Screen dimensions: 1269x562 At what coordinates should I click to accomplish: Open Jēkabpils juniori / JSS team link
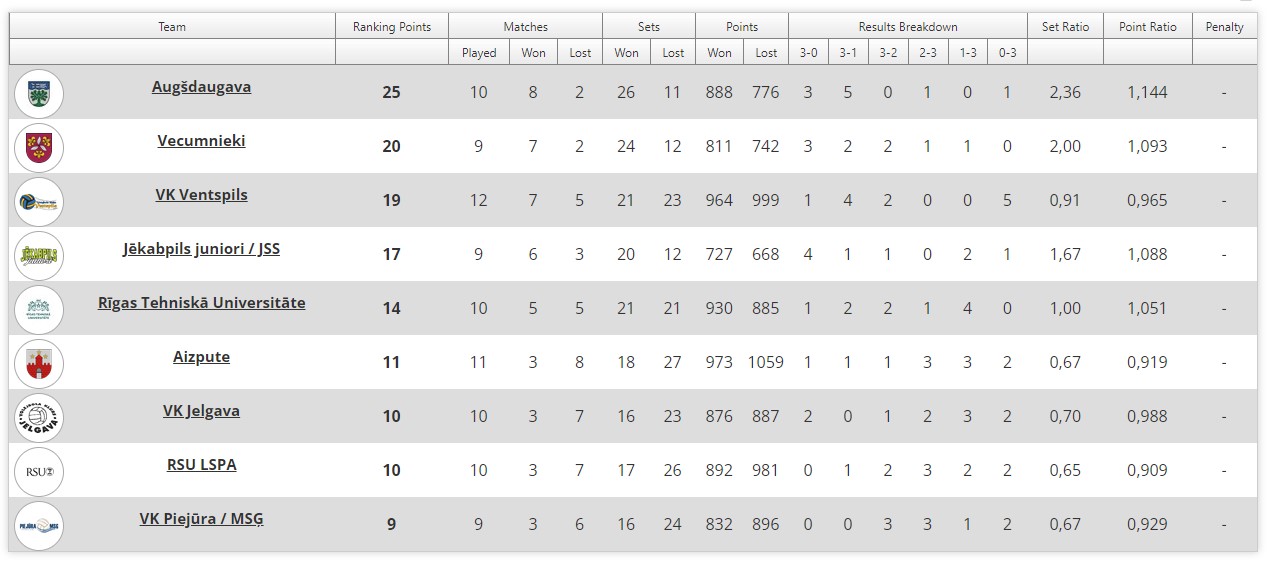point(201,249)
